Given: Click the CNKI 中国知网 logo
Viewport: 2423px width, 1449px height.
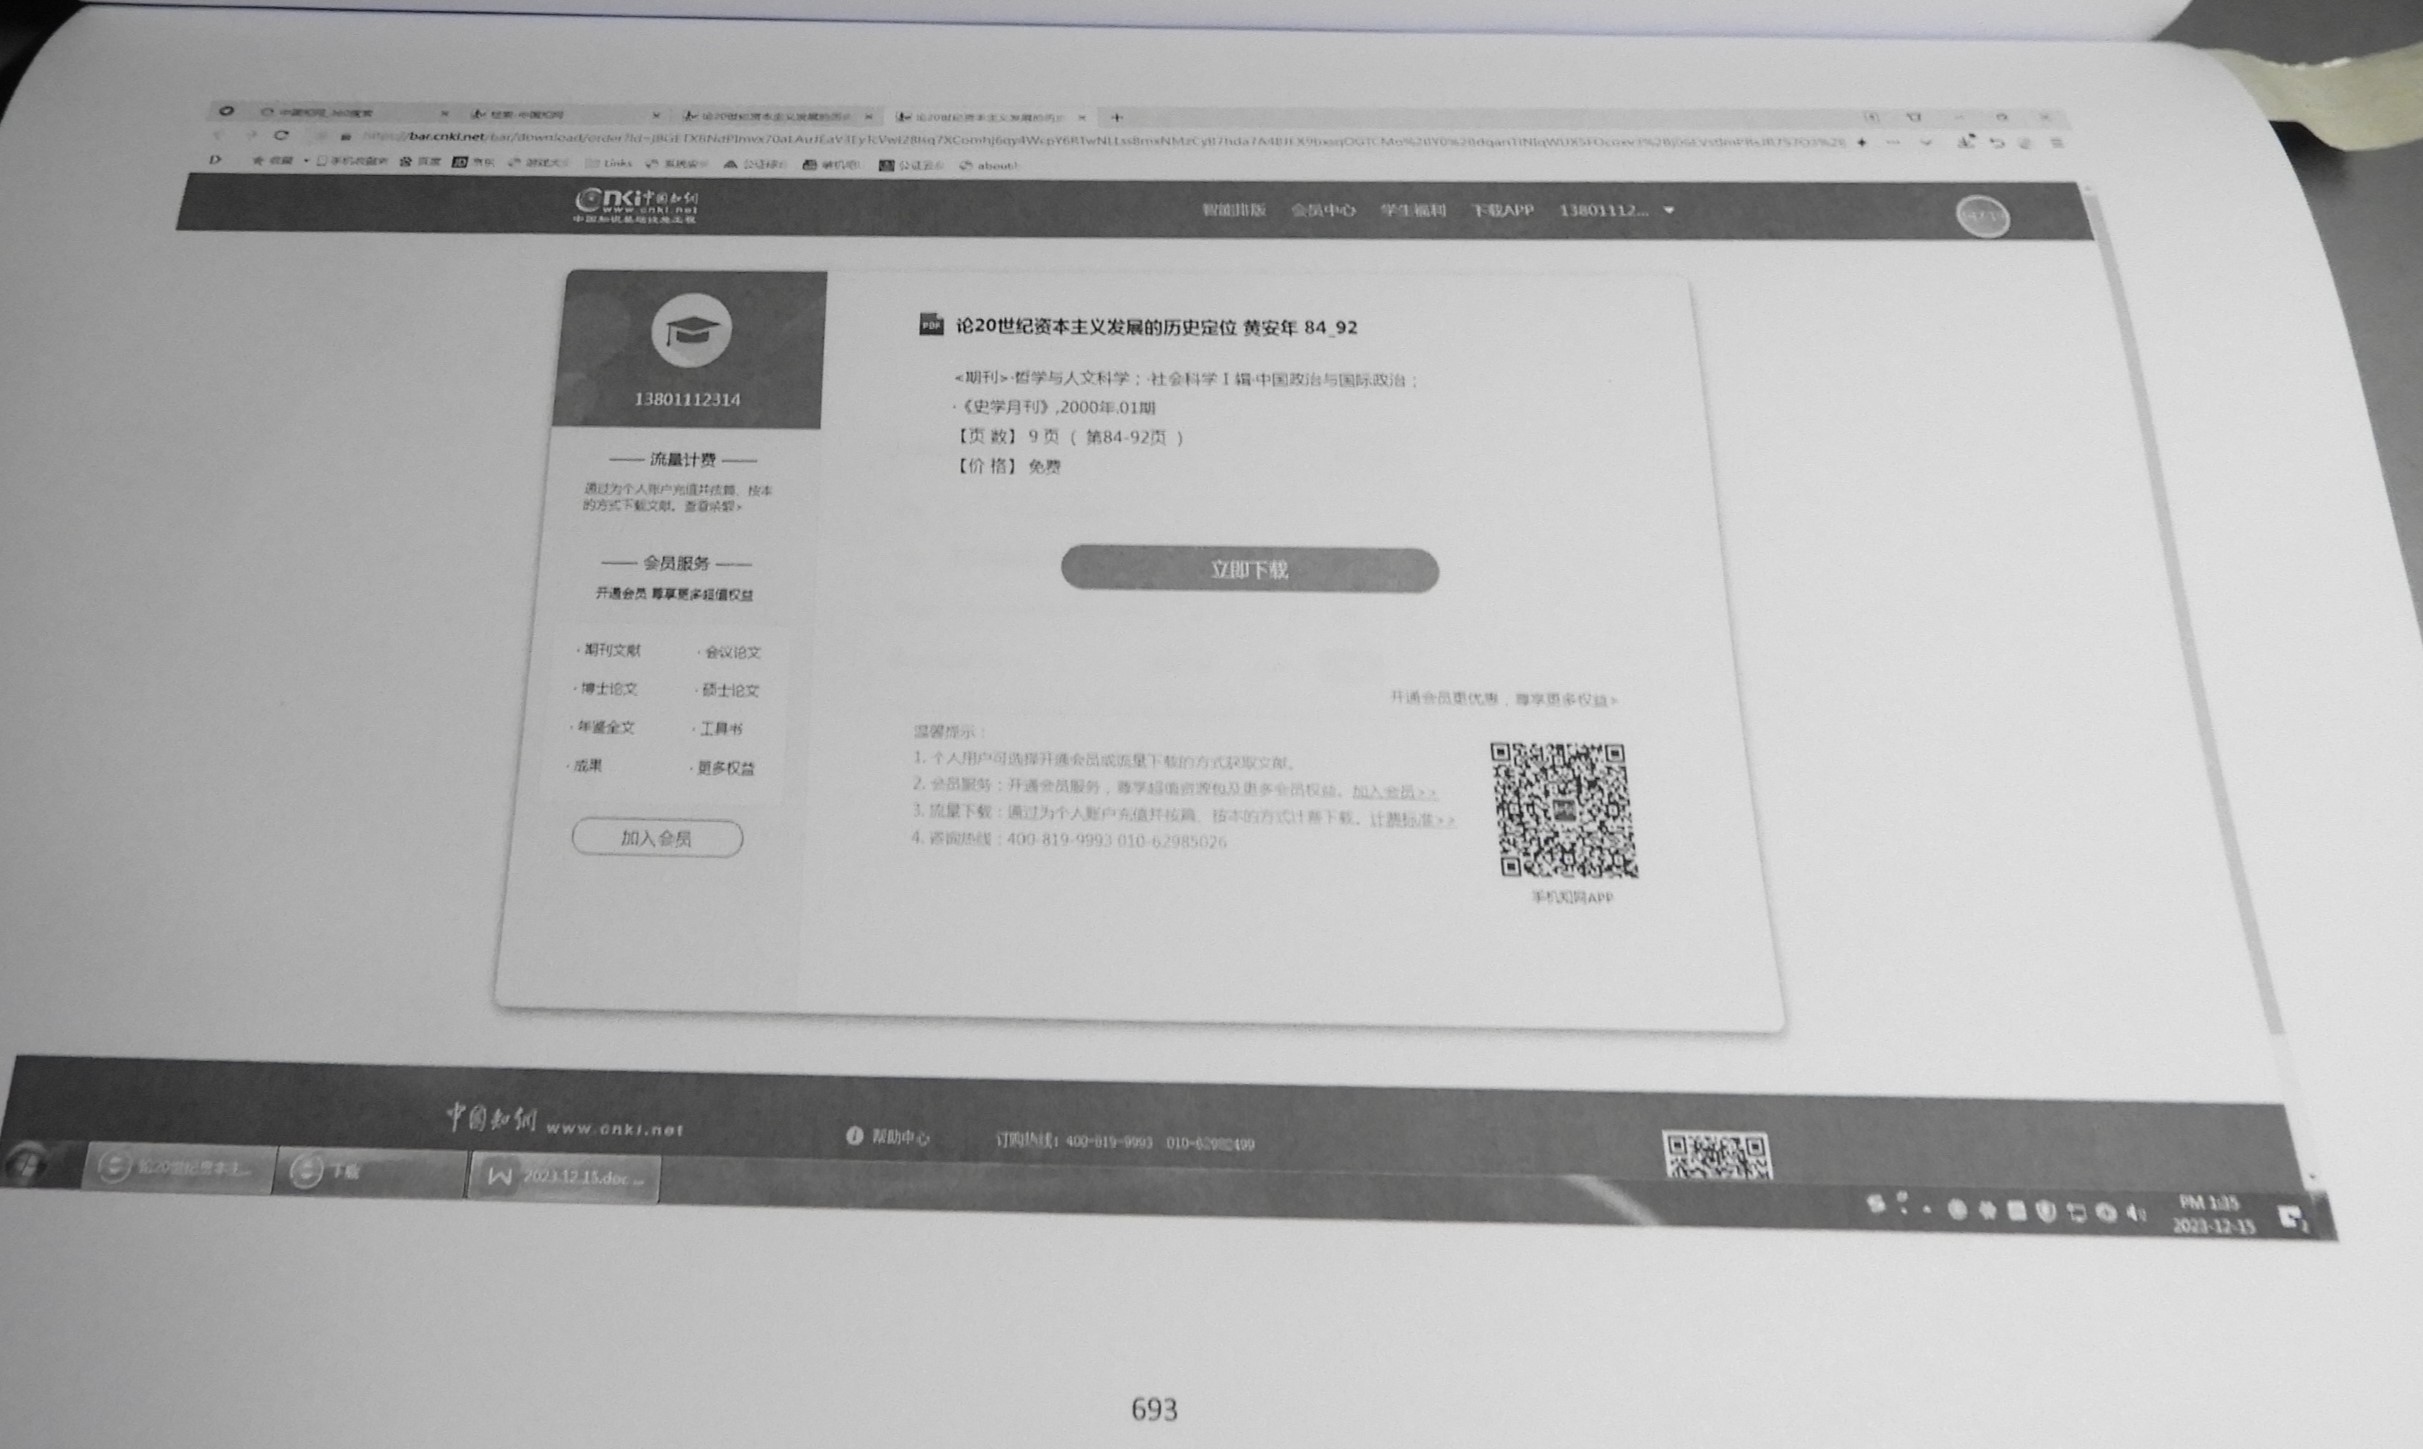Looking at the screenshot, I should pyautogui.click(x=636, y=205).
